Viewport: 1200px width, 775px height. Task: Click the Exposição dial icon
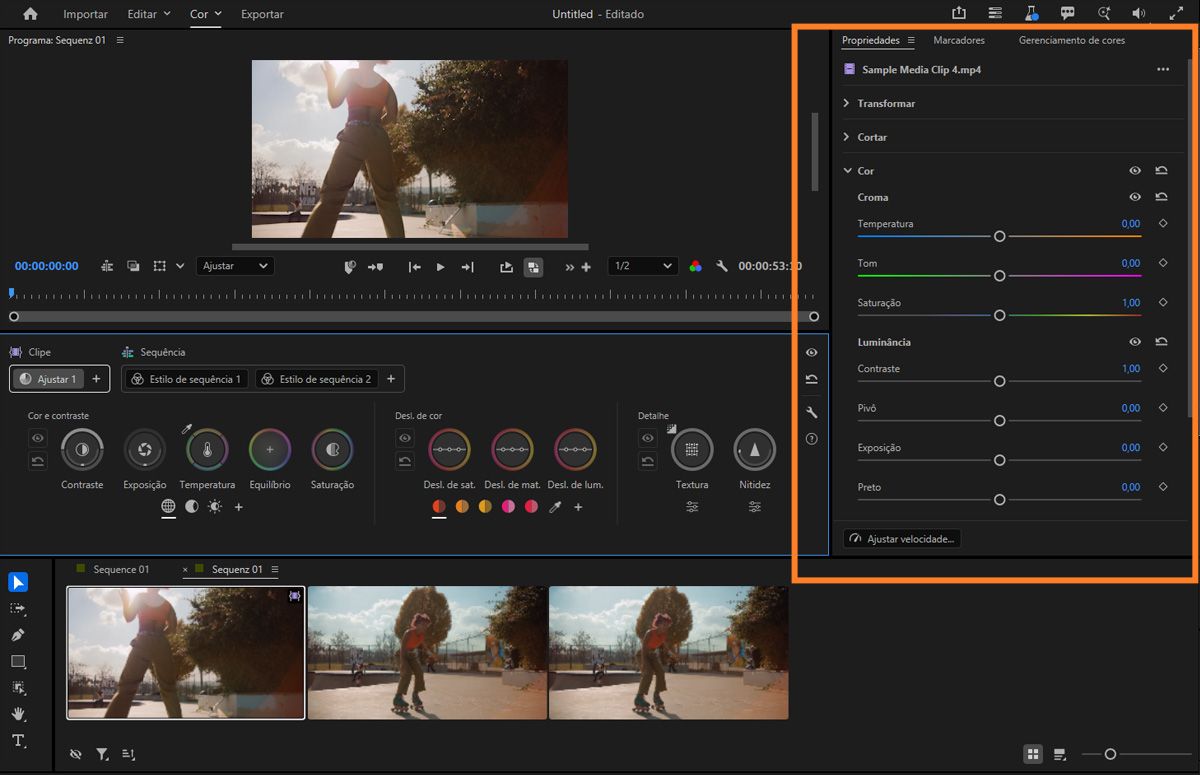pos(145,450)
